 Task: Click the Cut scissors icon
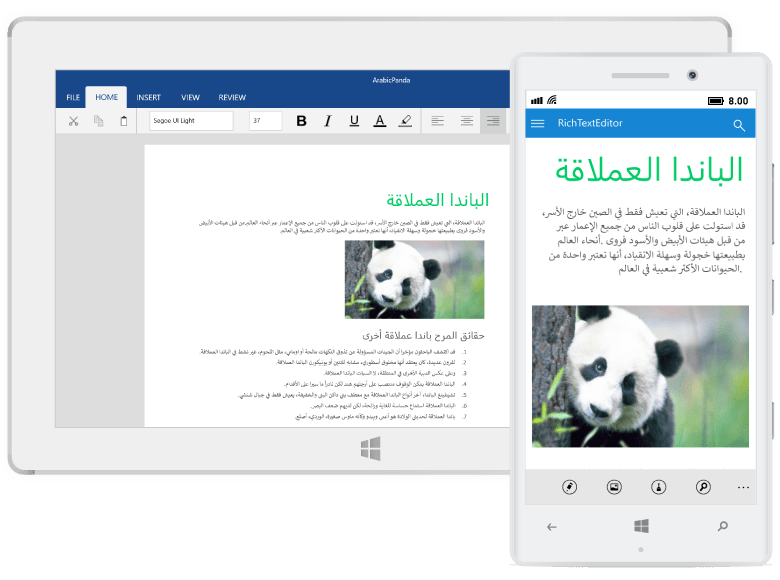tap(74, 121)
